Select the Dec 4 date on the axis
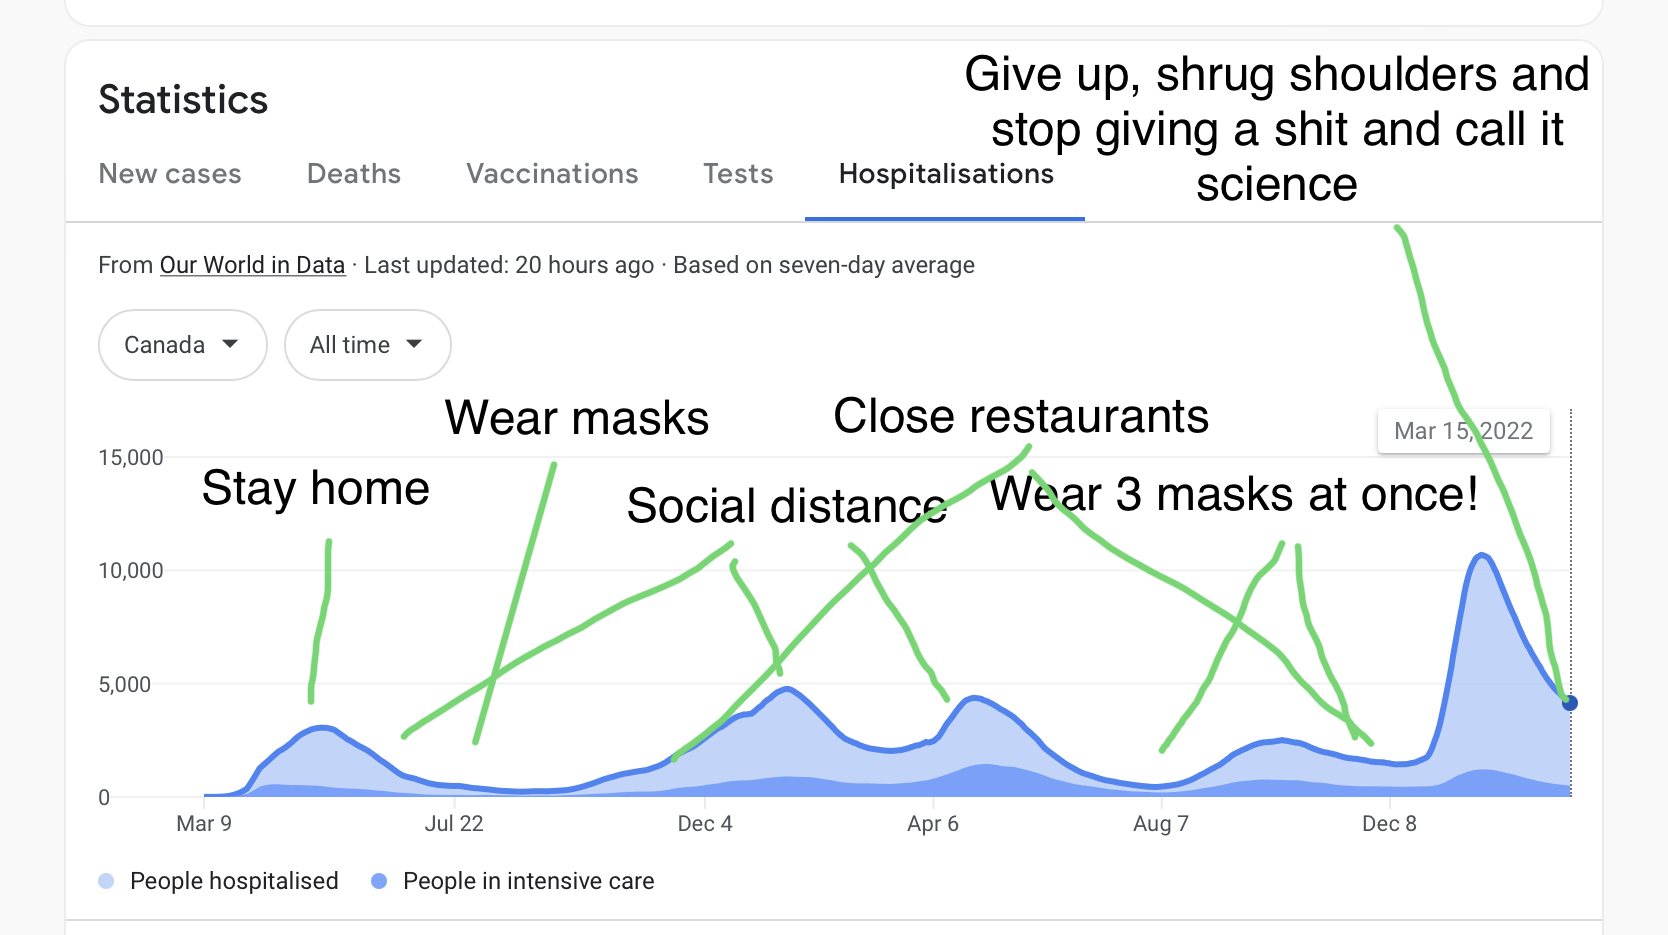 point(705,824)
